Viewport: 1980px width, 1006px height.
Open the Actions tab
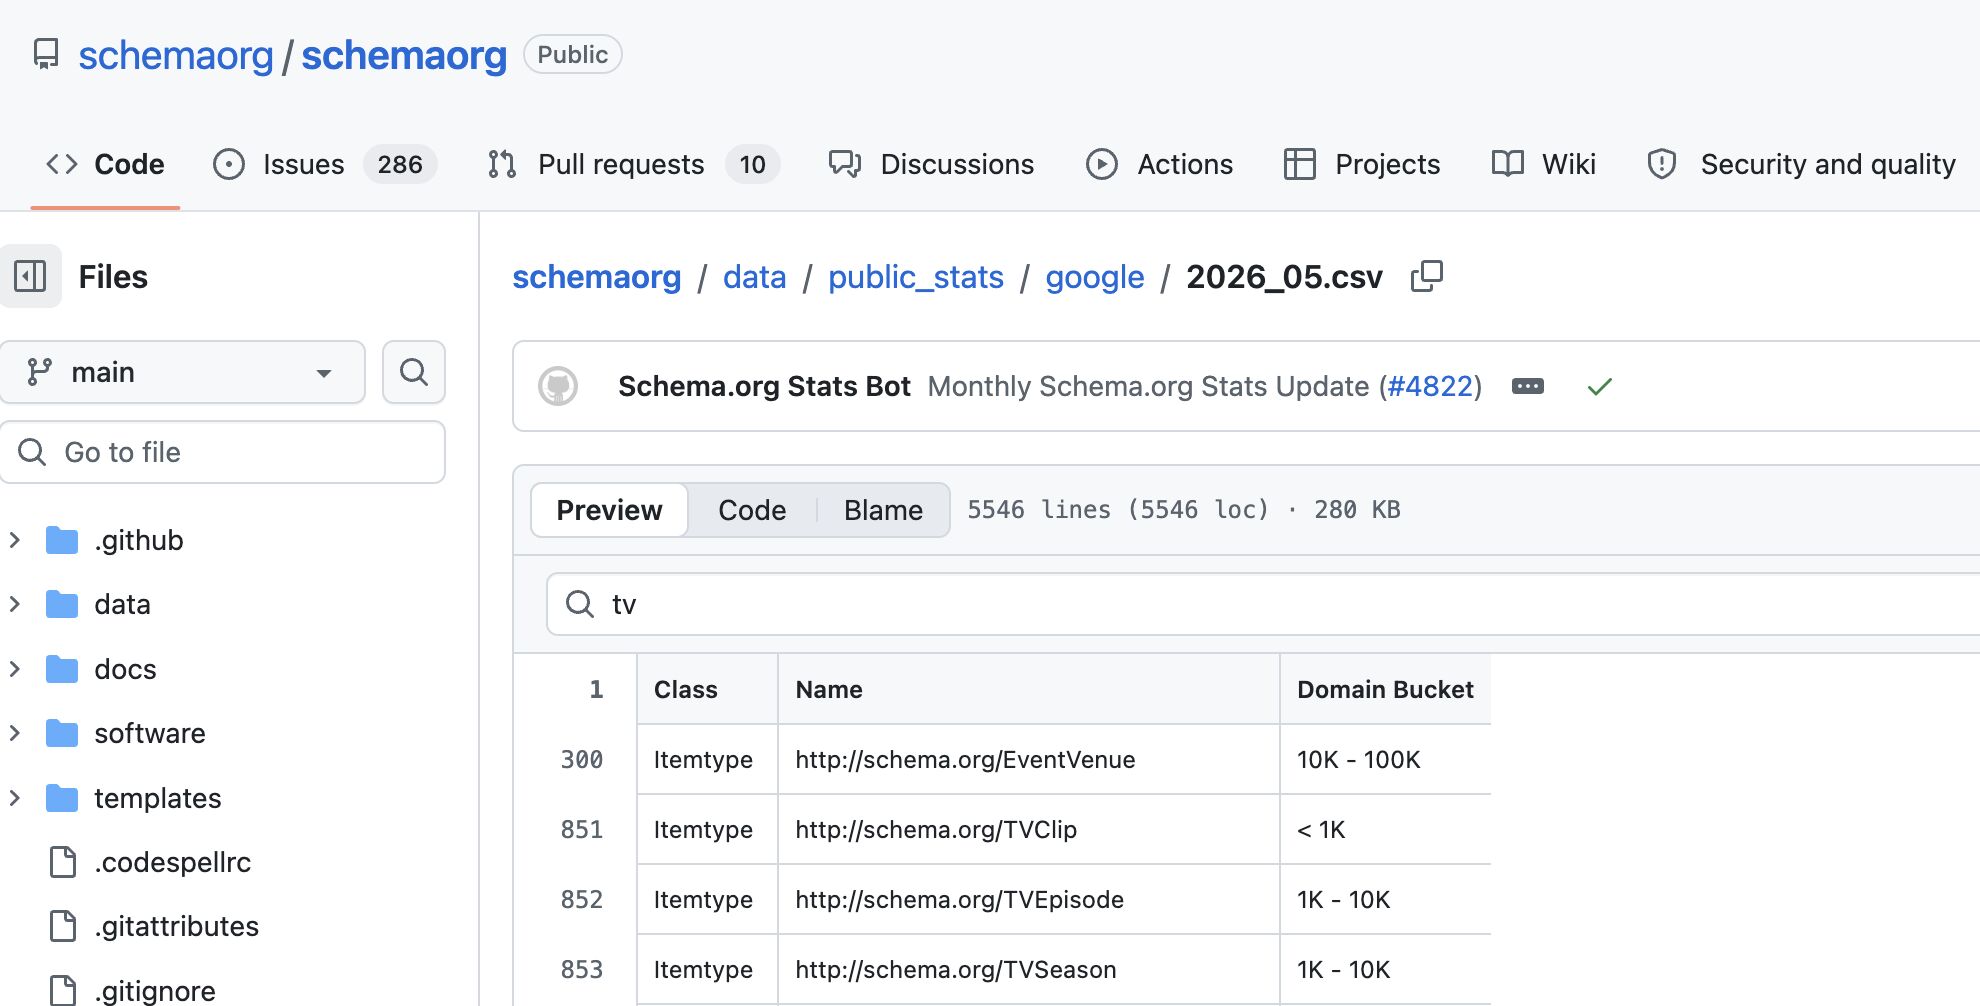click(1160, 164)
